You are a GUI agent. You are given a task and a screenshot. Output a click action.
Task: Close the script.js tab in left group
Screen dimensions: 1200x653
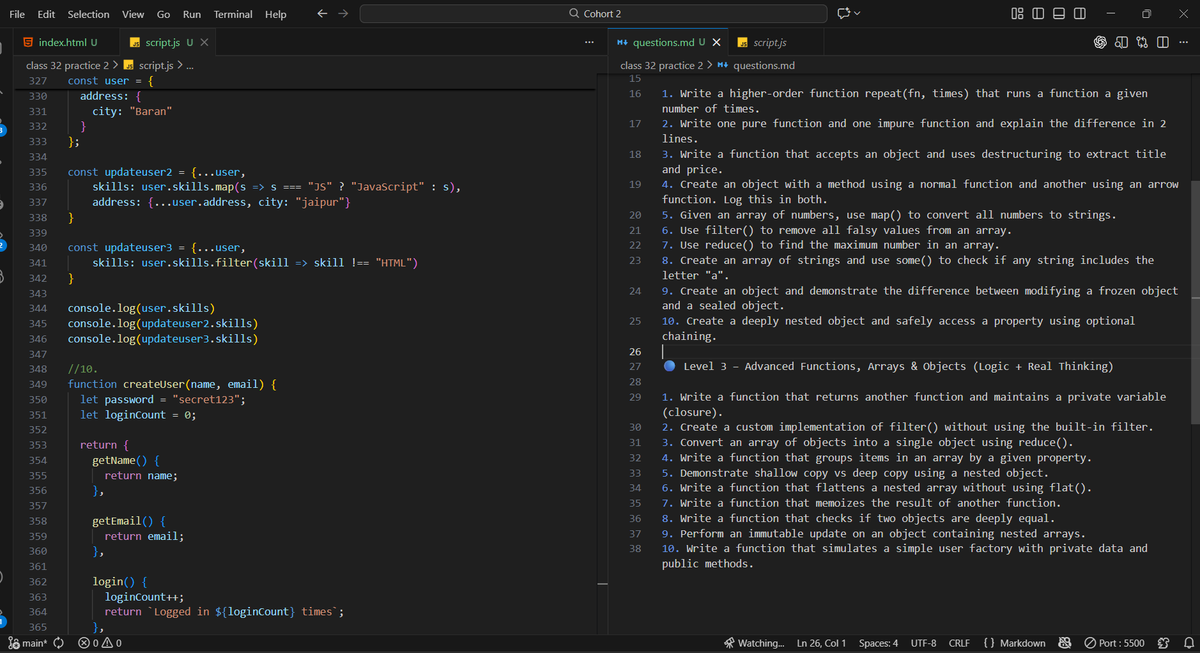204,43
